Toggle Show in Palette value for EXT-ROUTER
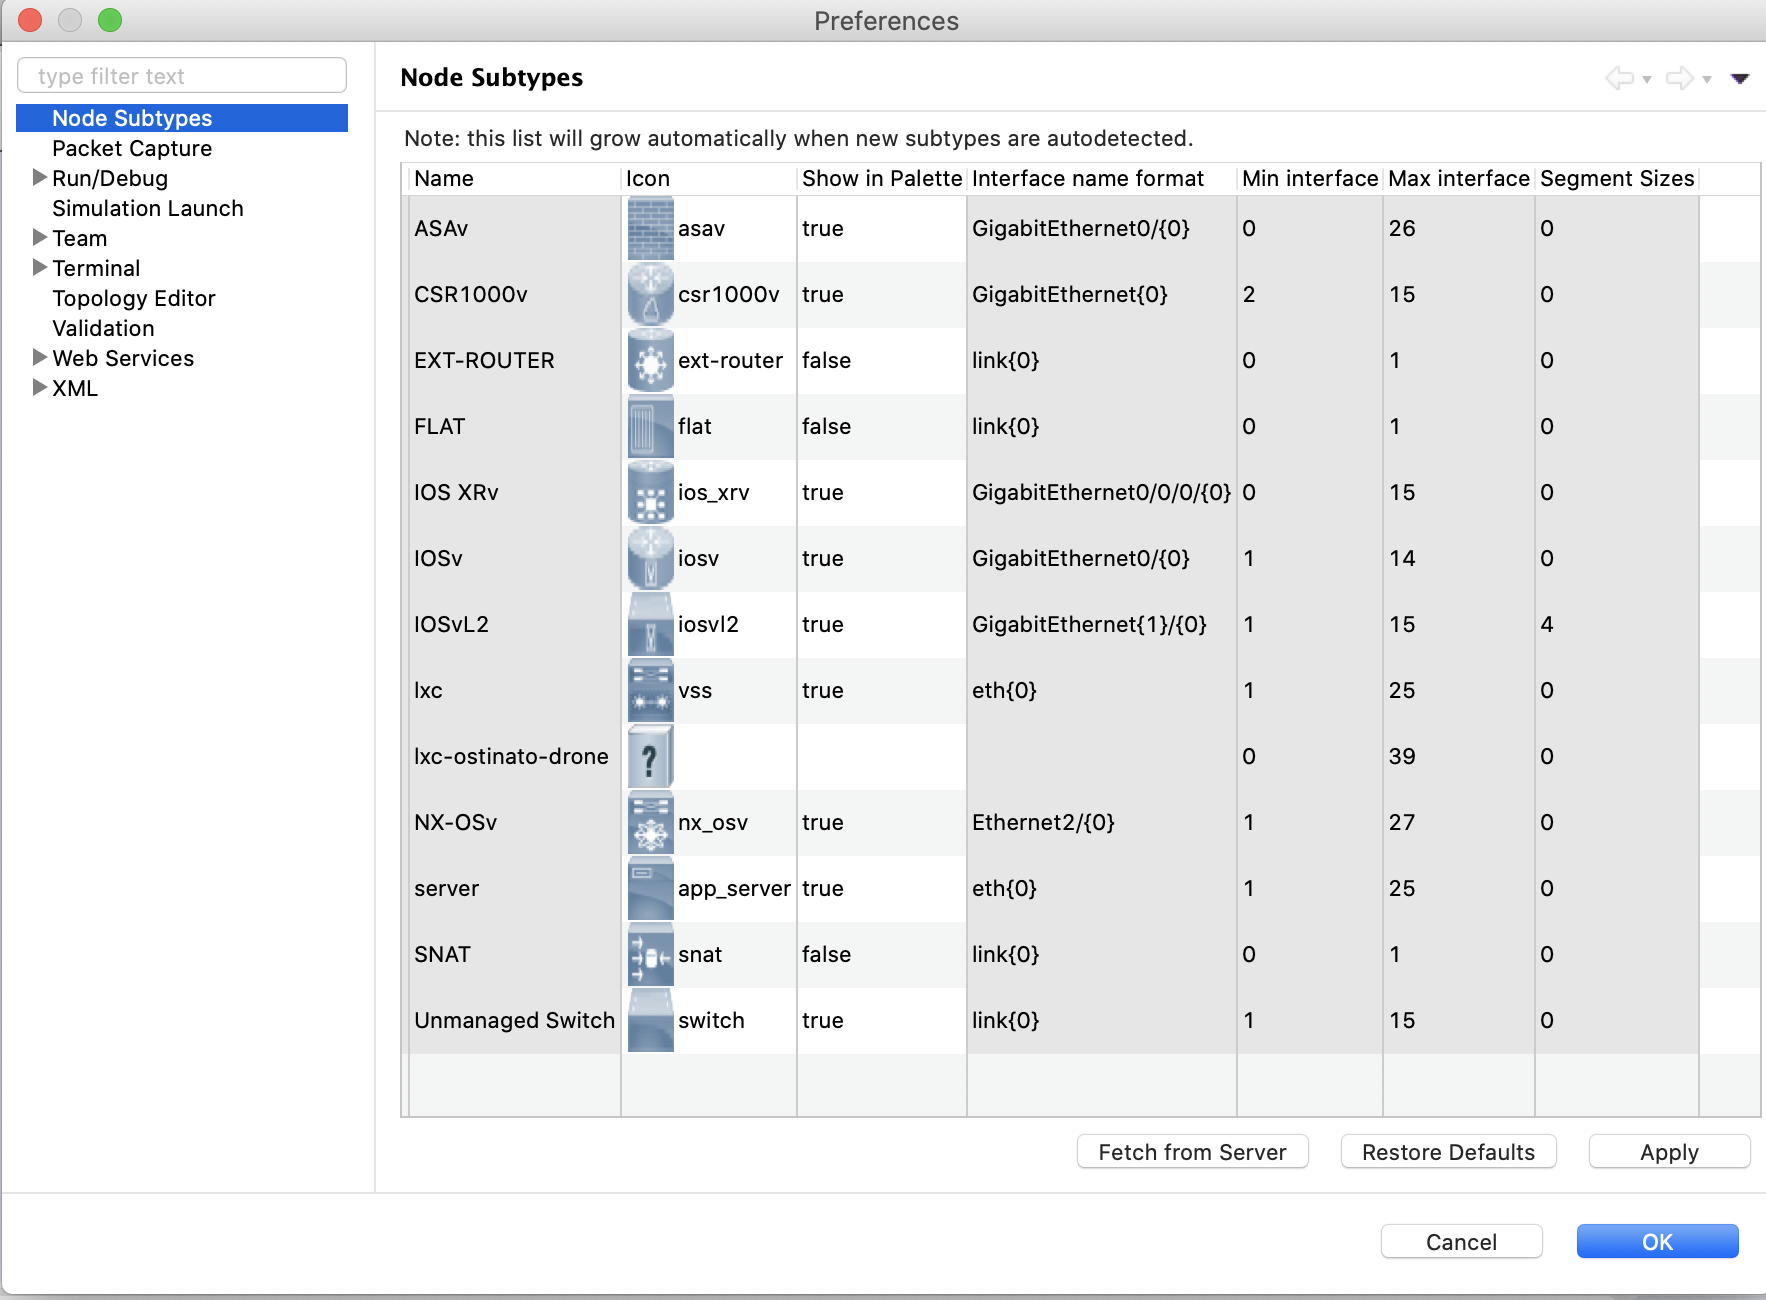Image resolution: width=1766 pixels, height=1300 pixels. pos(826,361)
